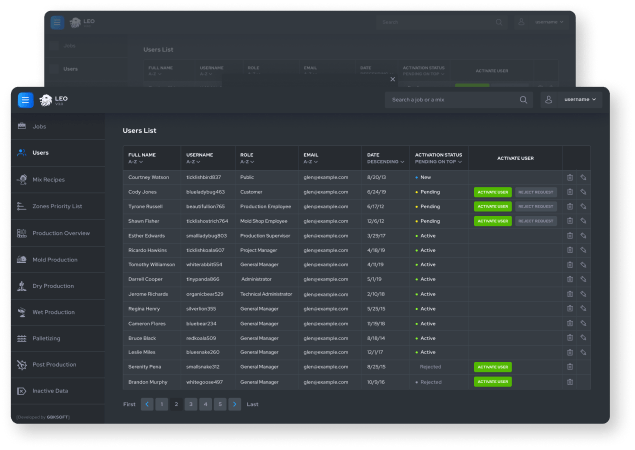
Task: Edit Tyrone Russell with pencil icon
Action: click(x=583, y=207)
